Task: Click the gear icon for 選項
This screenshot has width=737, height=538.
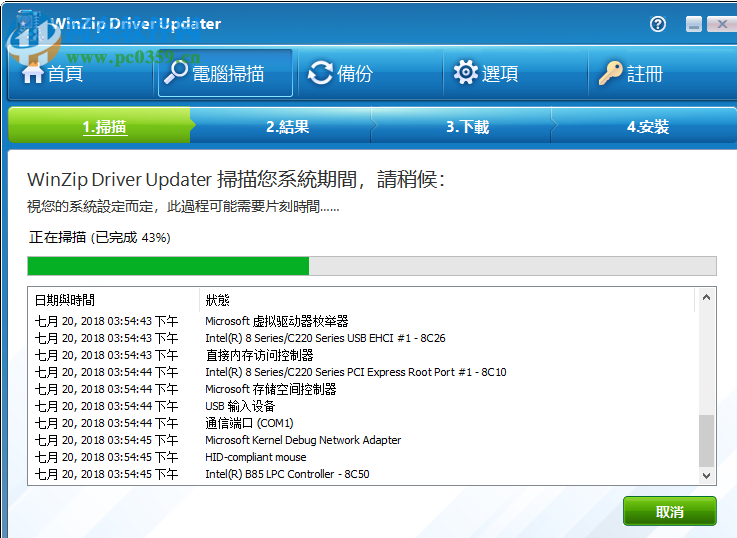Action: coord(465,72)
